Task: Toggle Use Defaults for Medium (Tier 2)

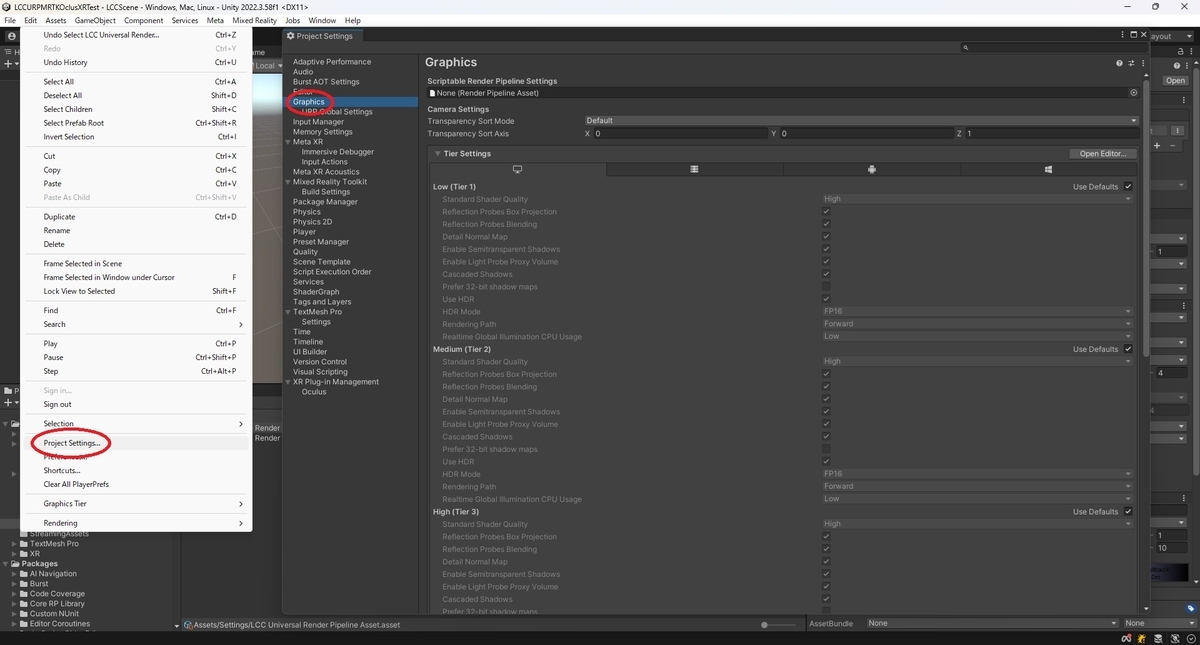Action: pyautogui.click(x=1128, y=349)
